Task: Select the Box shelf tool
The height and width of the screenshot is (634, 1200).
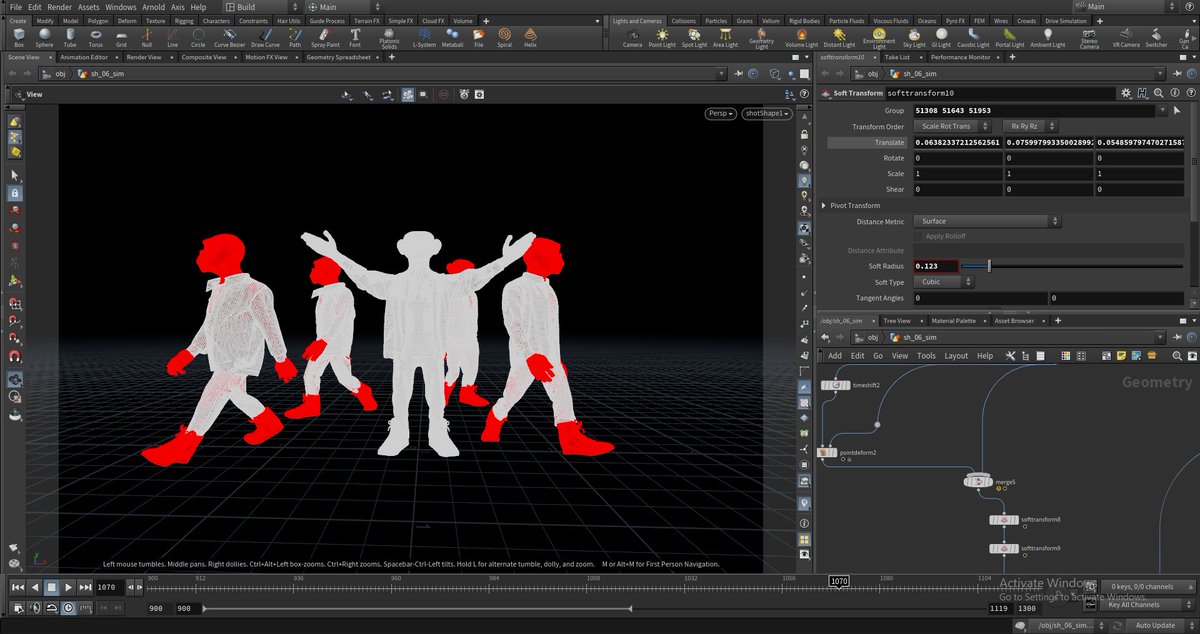Action: pyautogui.click(x=19, y=38)
